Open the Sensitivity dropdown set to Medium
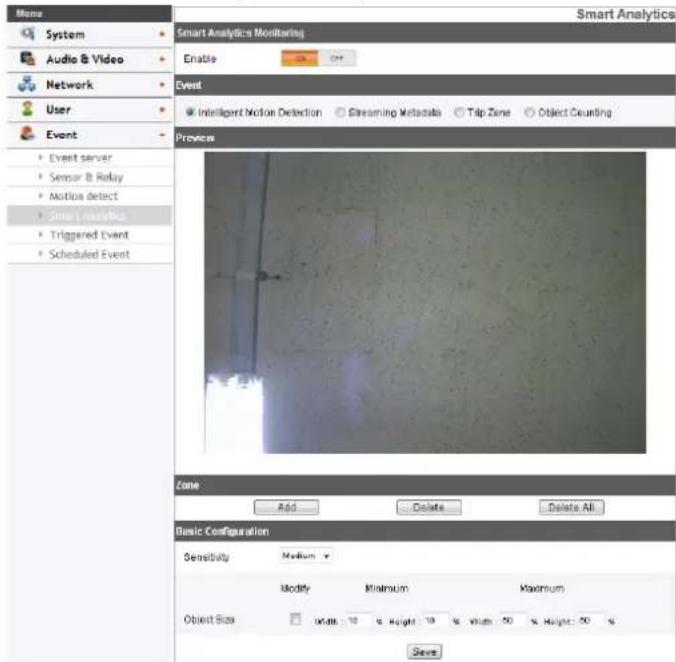The width and height of the screenshot is (676, 662). [306, 556]
